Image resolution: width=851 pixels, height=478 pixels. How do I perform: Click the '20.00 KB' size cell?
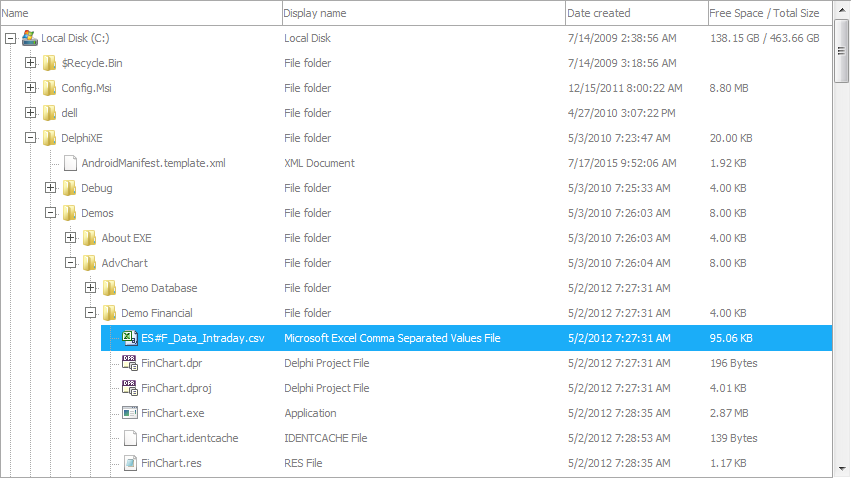pos(731,138)
